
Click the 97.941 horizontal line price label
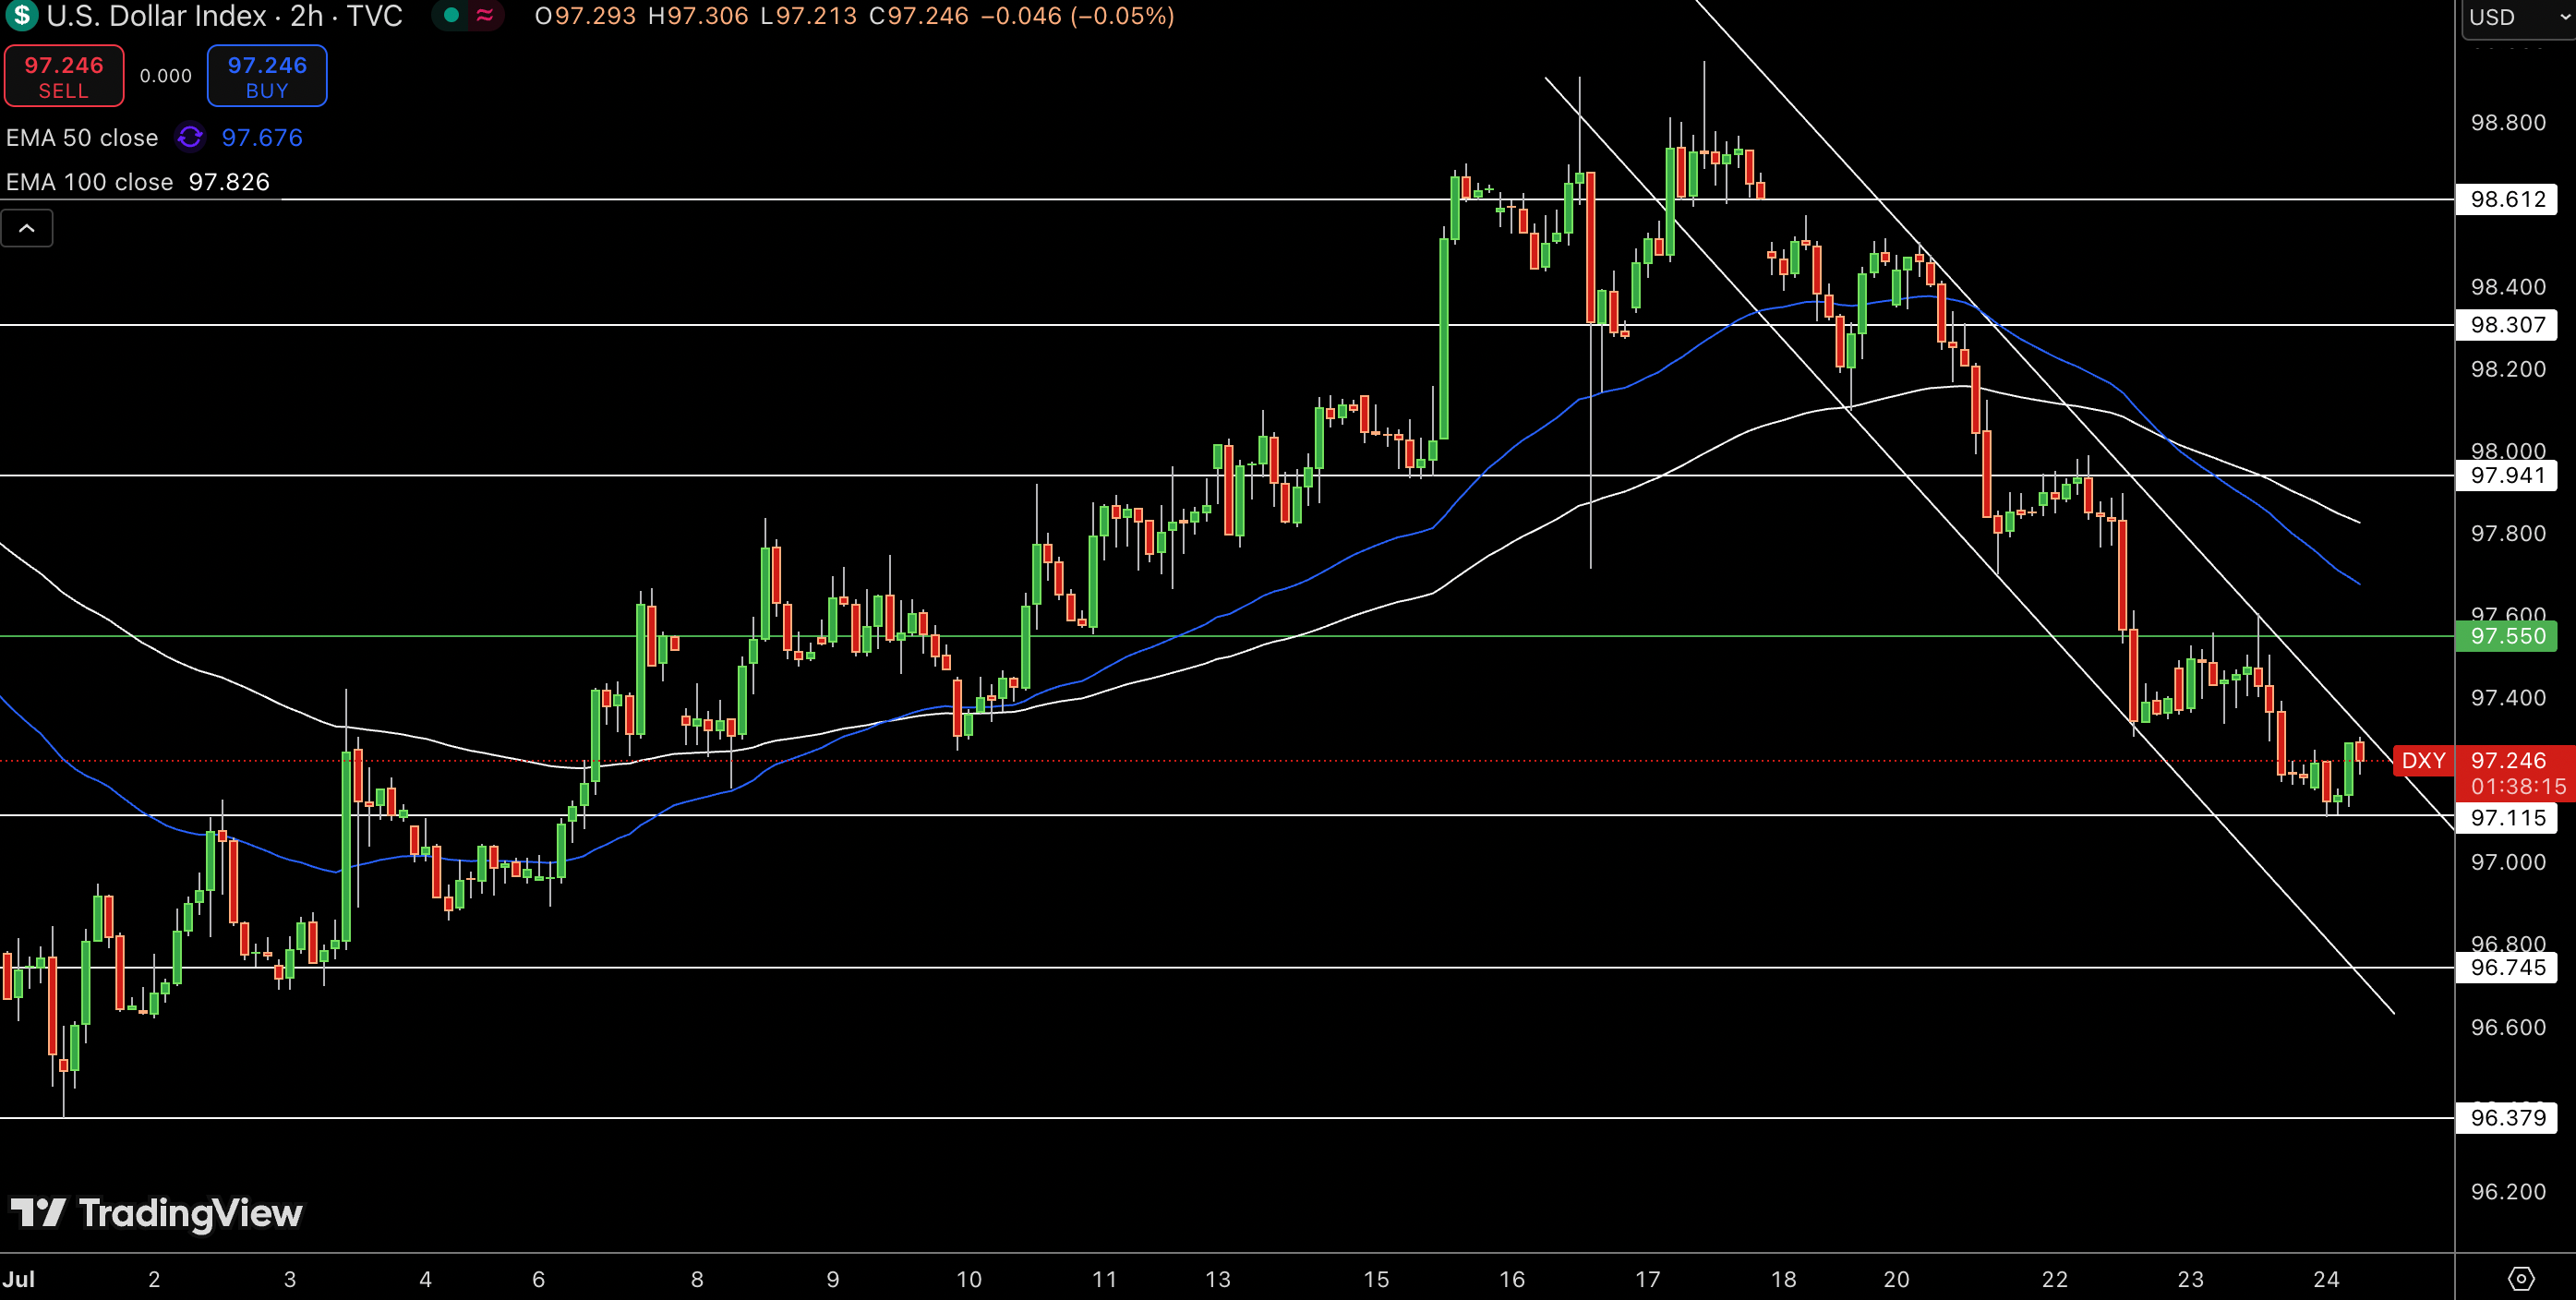coord(2507,475)
